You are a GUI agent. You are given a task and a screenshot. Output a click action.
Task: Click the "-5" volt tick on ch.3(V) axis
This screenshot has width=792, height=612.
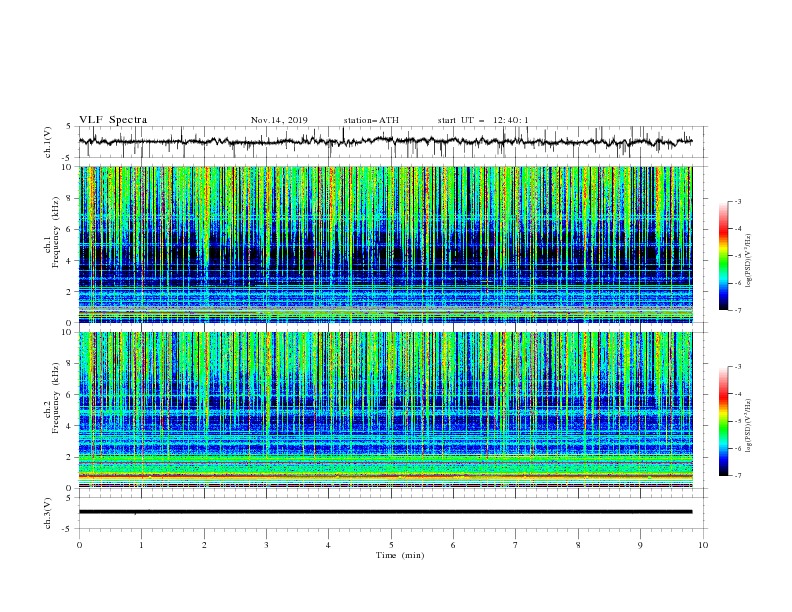click(68, 529)
